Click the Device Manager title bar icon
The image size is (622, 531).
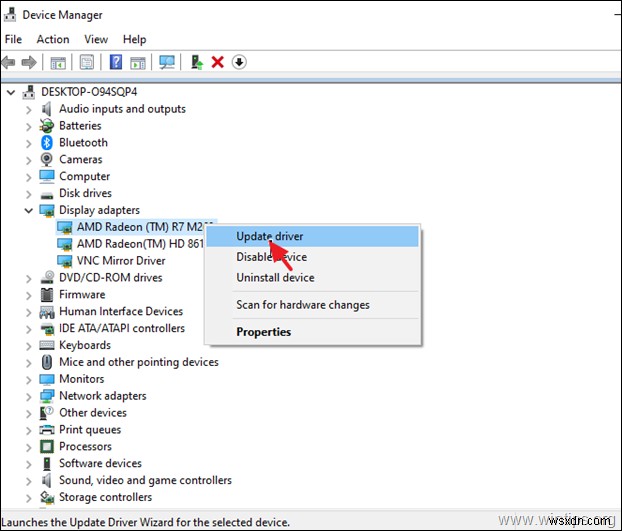coord(10,15)
